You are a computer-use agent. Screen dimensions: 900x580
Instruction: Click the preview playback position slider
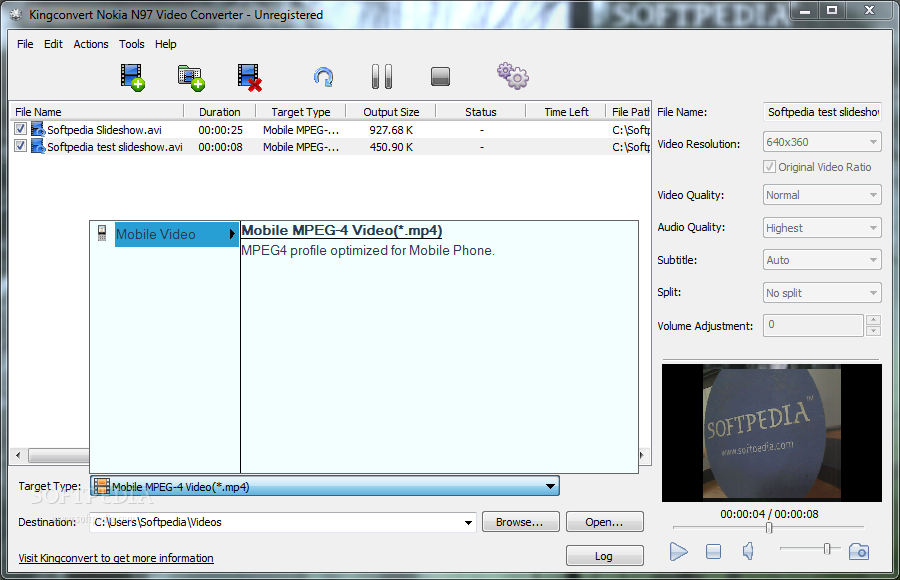click(x=769, y=527)
